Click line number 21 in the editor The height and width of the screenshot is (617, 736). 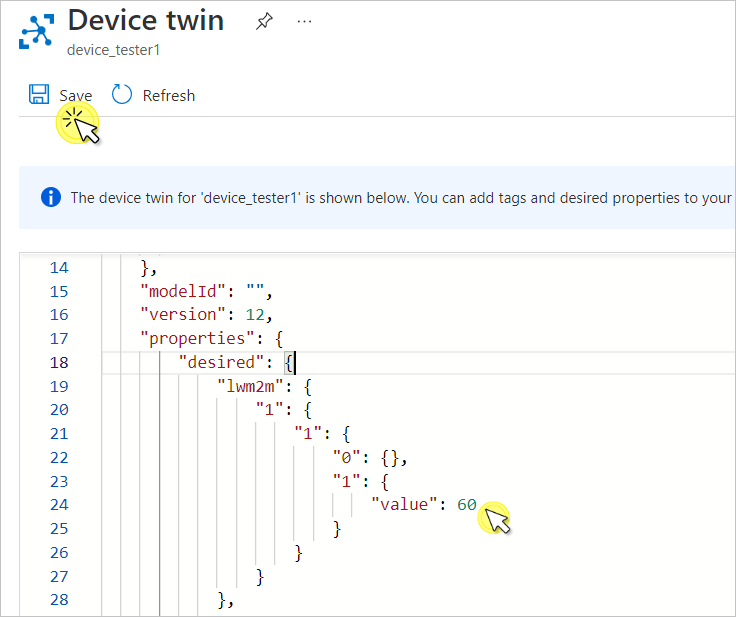click(x=59, y=434)
